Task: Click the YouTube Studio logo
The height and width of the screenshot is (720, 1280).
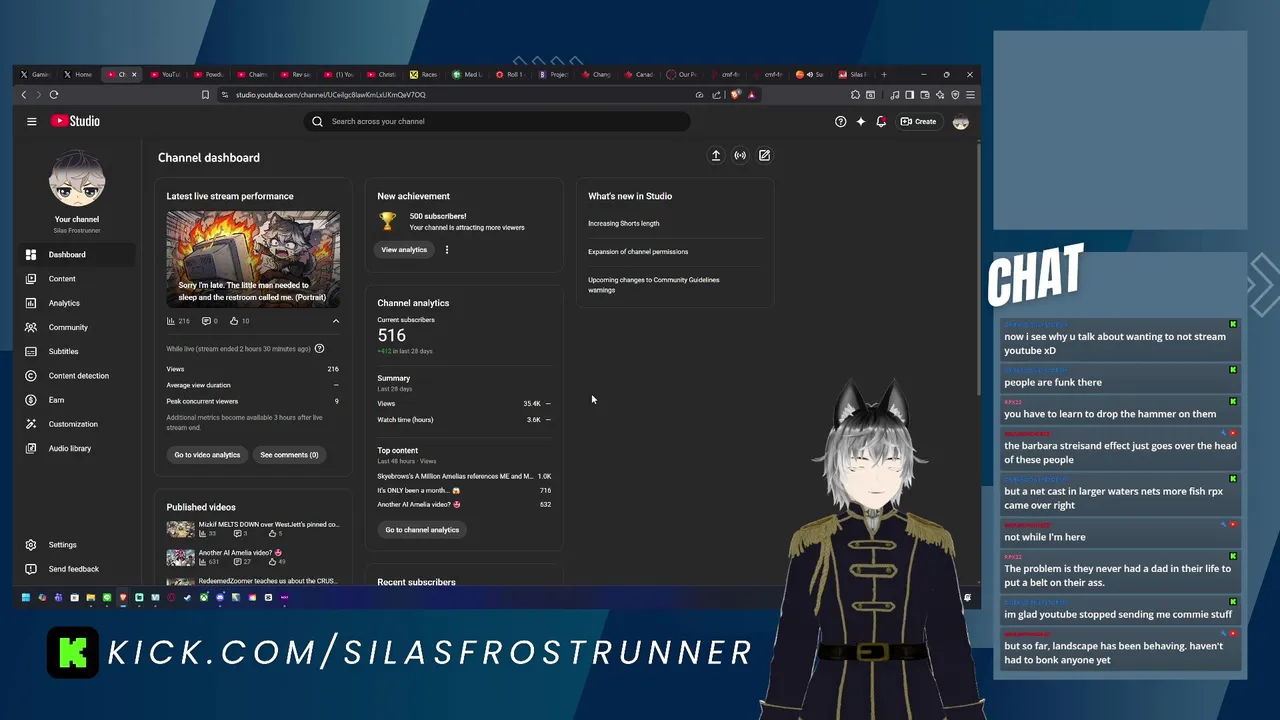Action: pyautogui.click(x=76, y=121)
